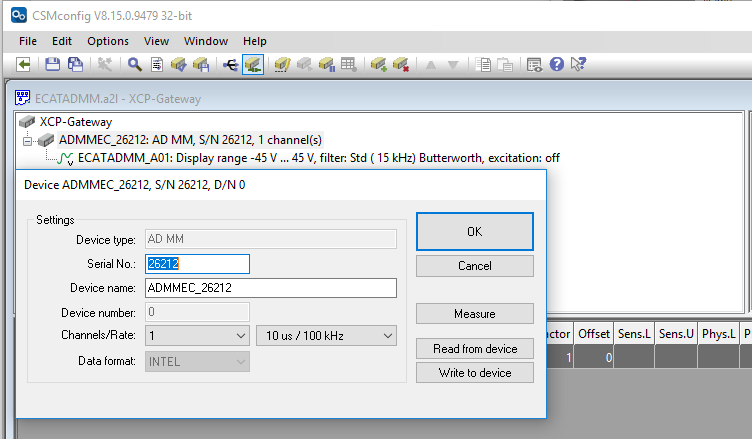This screenshot has height=439, width=752.
Task: Save the configuration with the floppy disk icon
Action: pyautogui.click(x=52, y=64)
